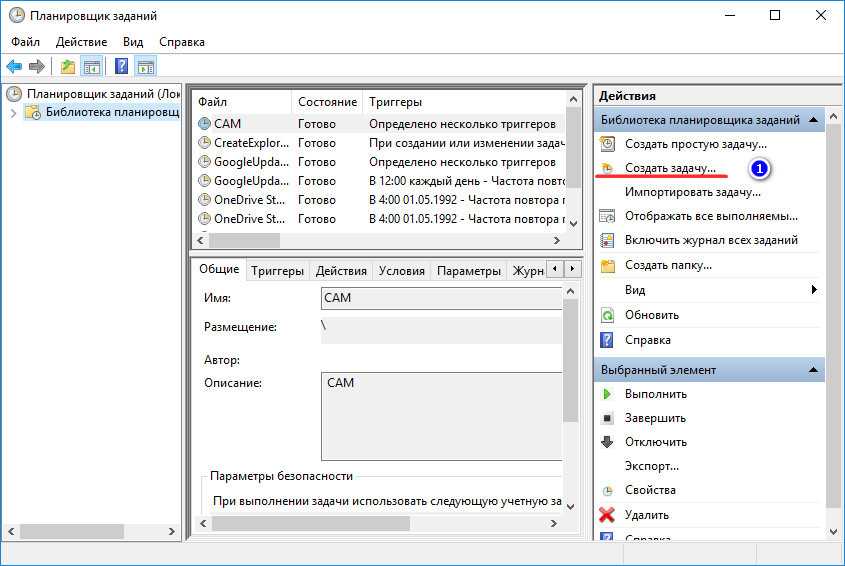This screenshot has height=566, width=845.
Task: Open the 'Действие' menu in the menu bar
Action: 81,42
